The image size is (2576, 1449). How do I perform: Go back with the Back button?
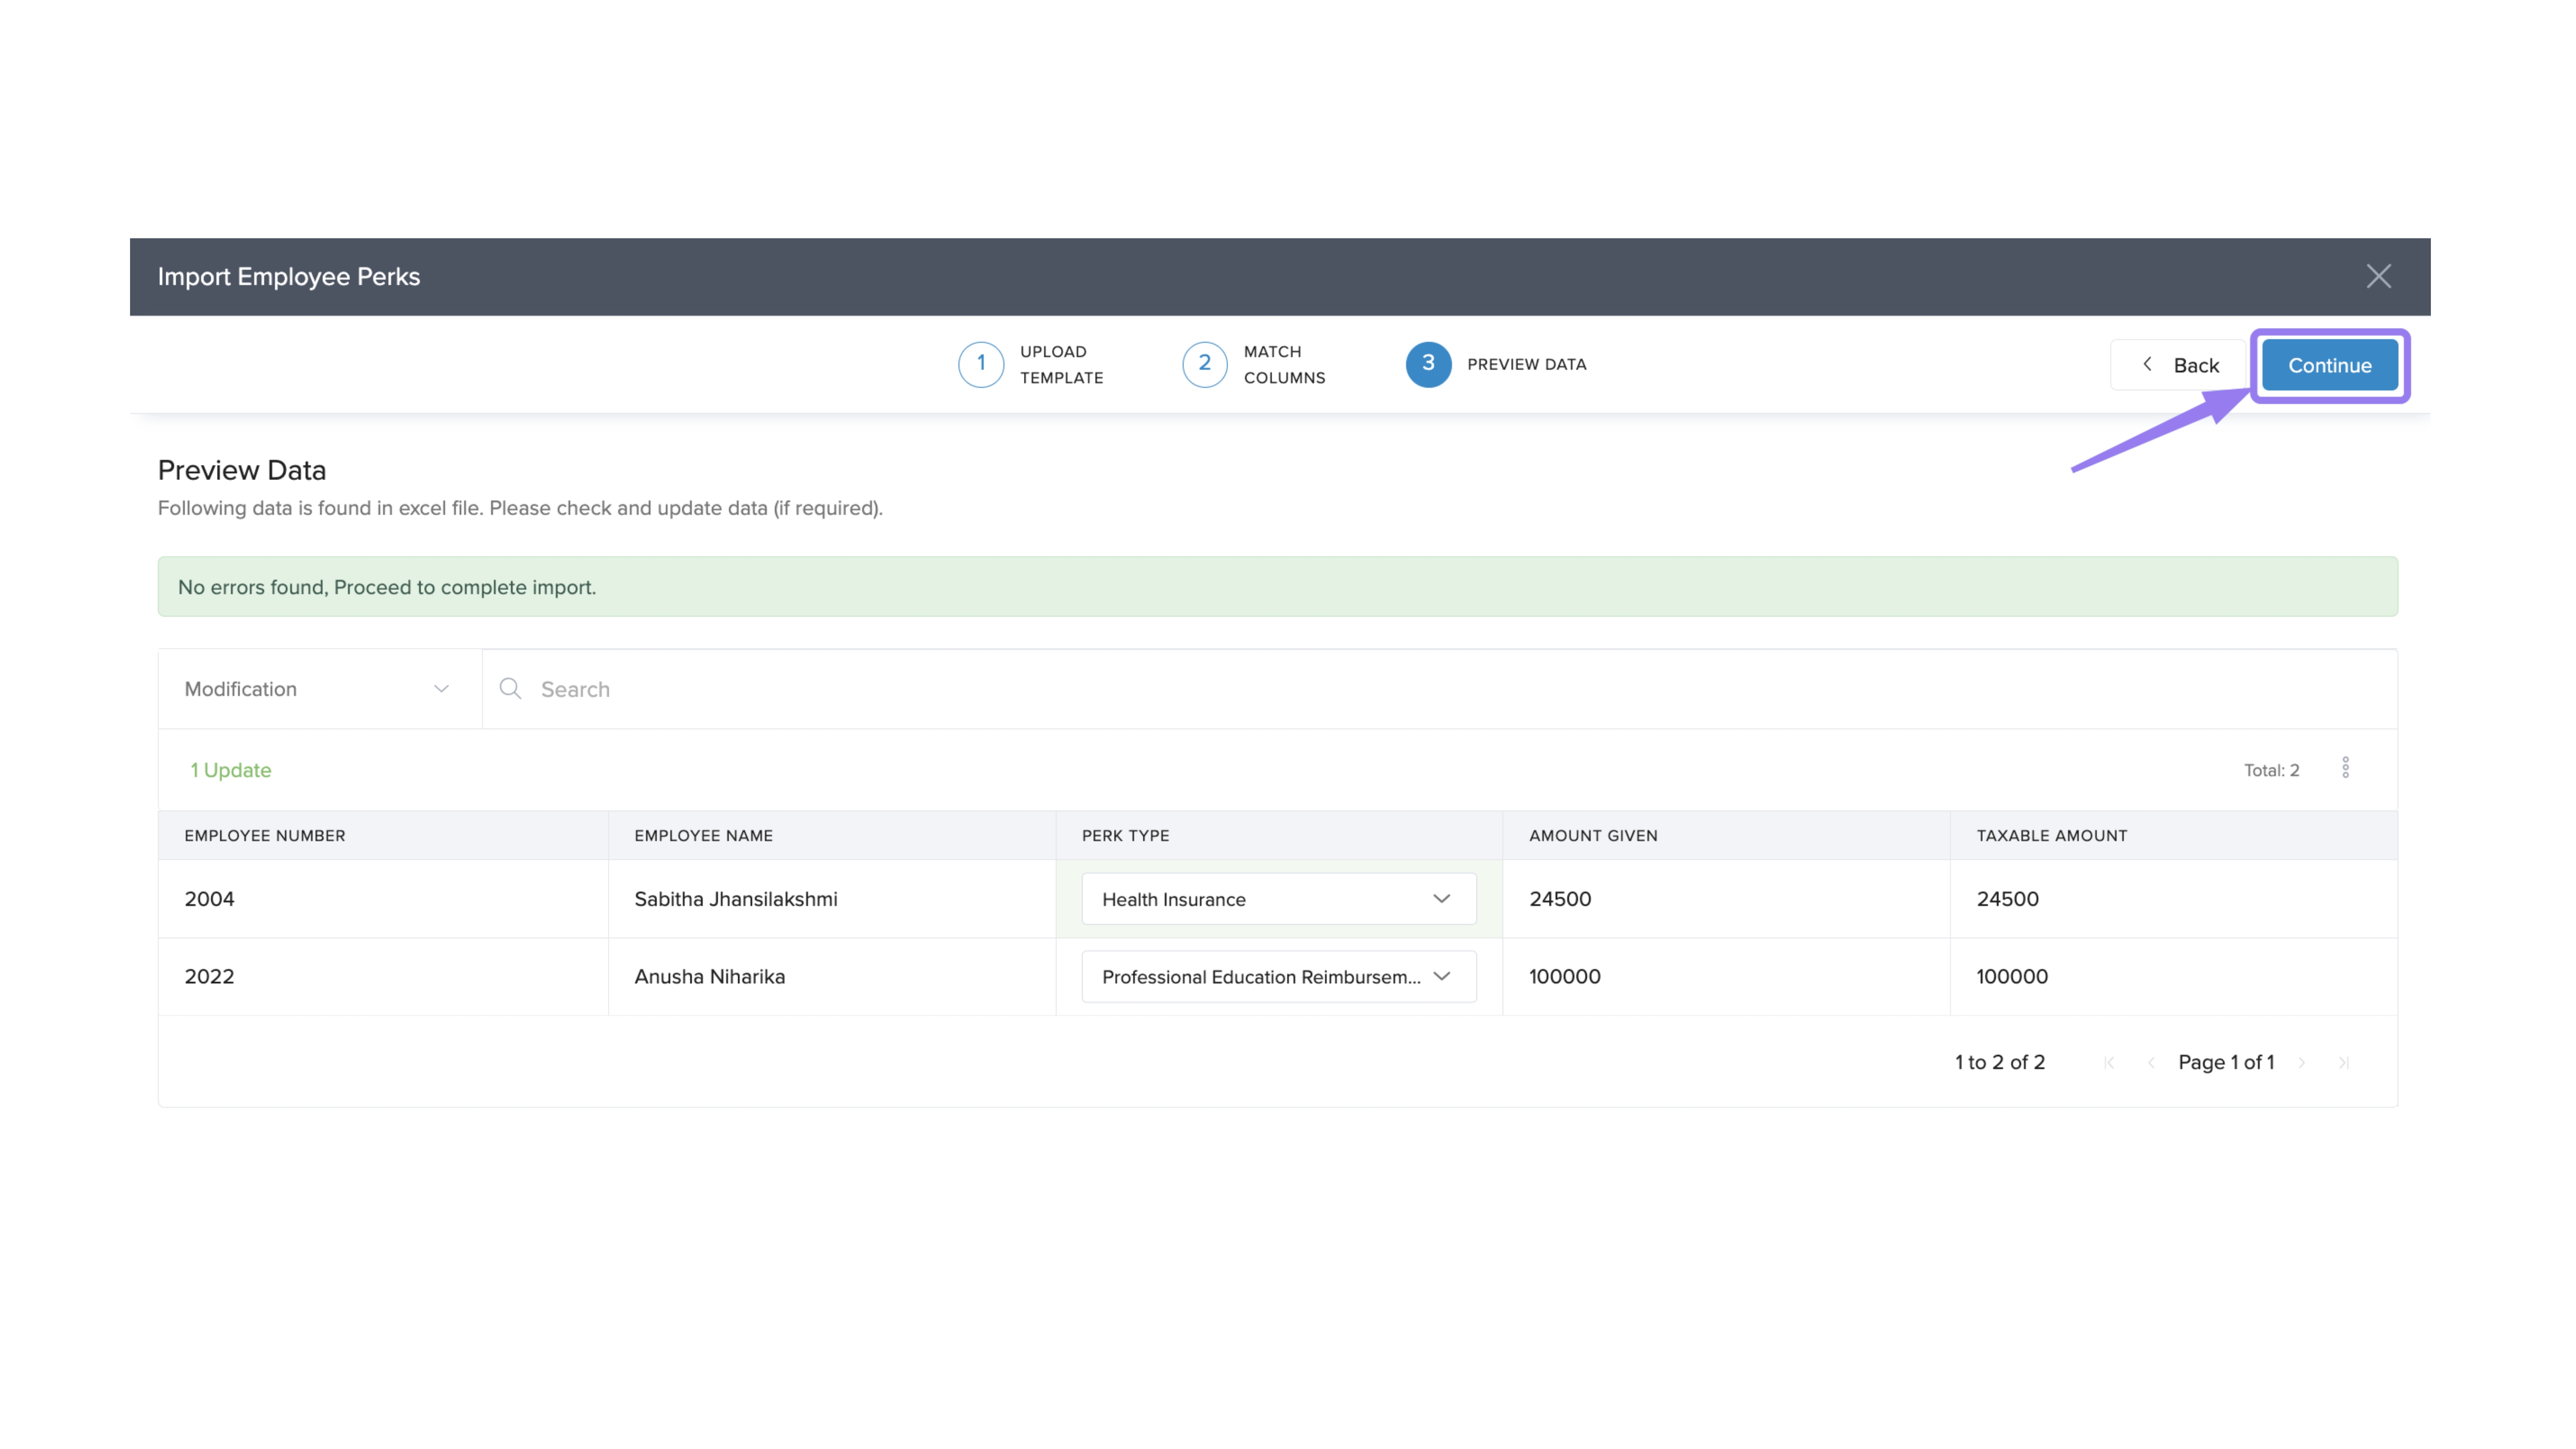pyautogui.click(x=2180, y=366)
